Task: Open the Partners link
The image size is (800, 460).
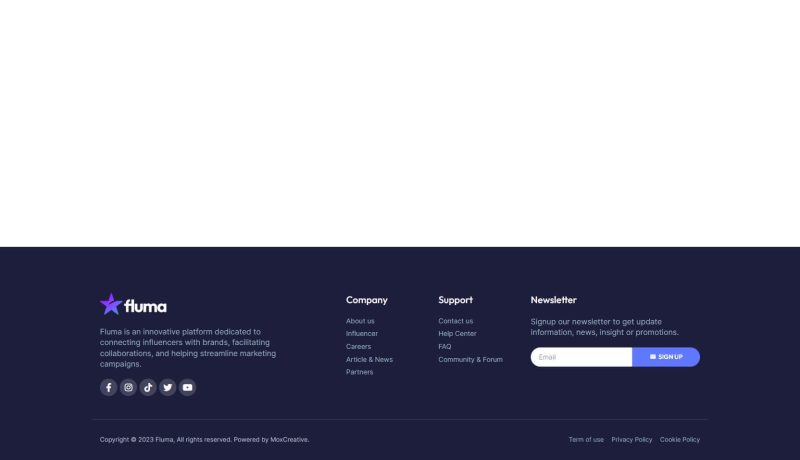Action: (359, 372)
